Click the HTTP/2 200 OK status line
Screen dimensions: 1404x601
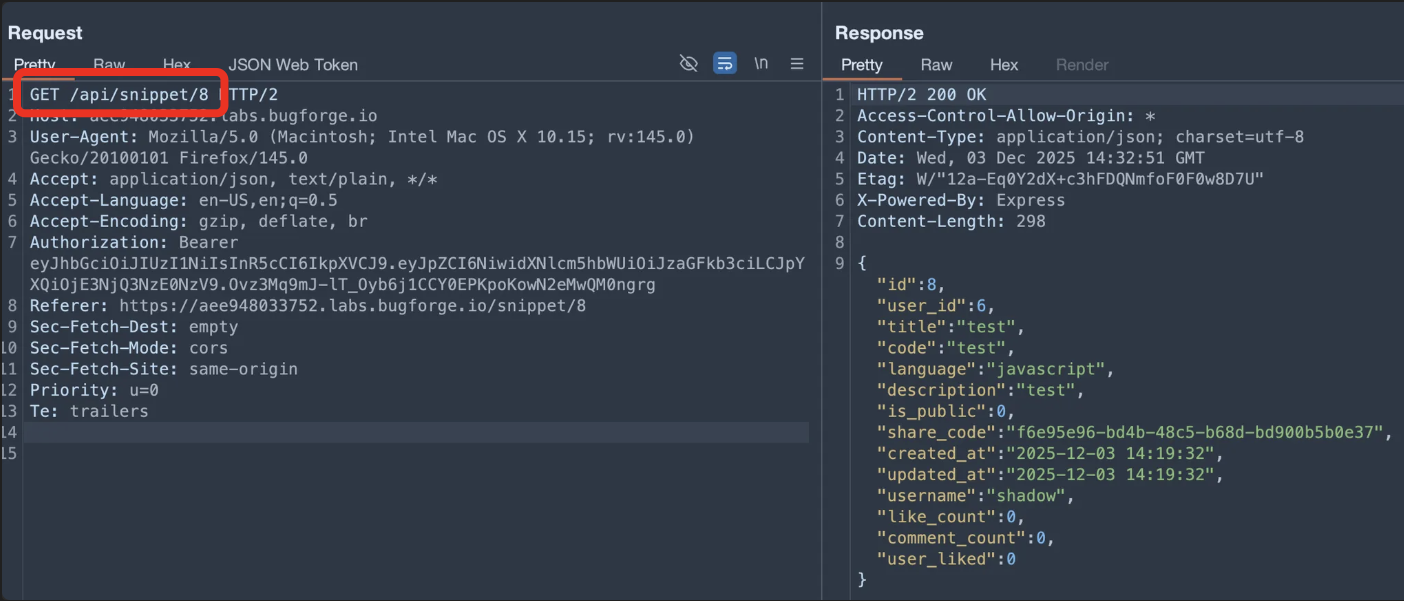[x=921, y=95]
